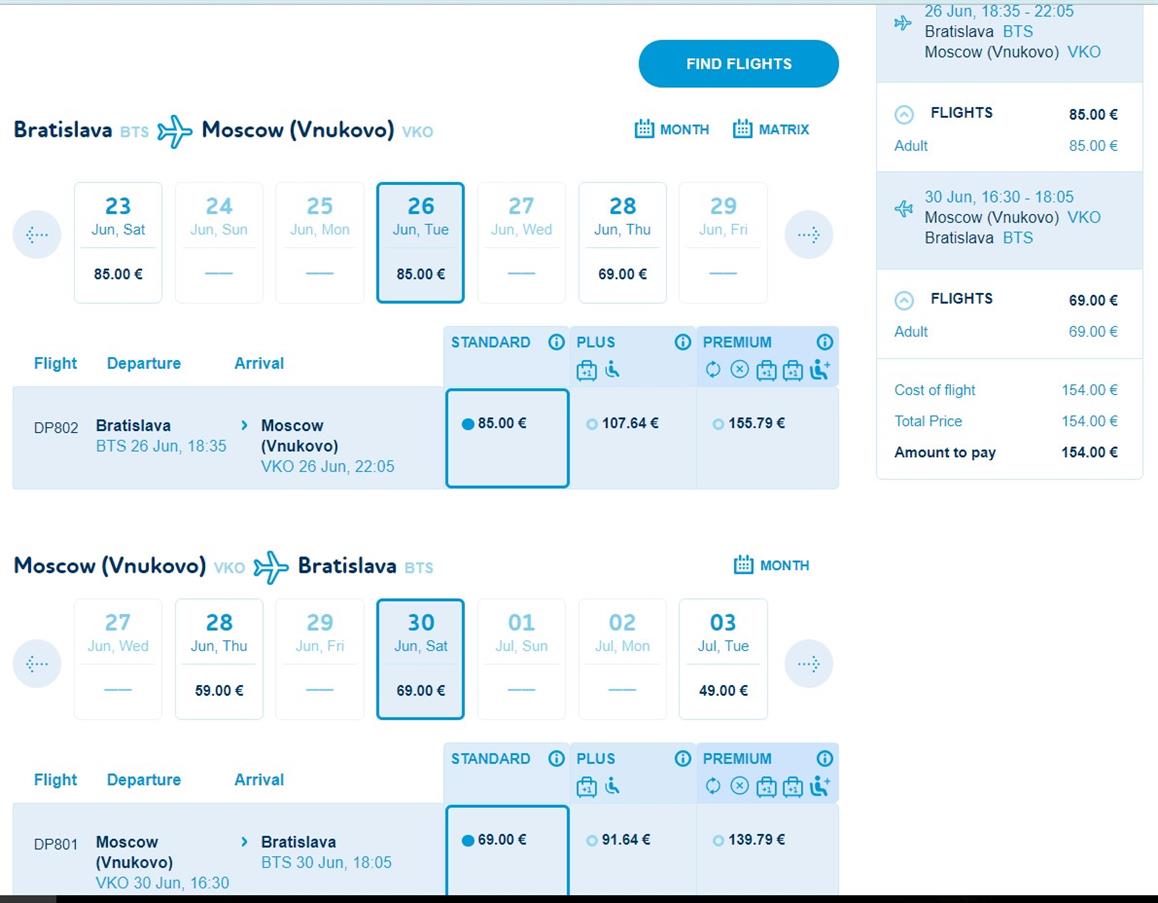
Task: Click the PLUS baggage icon on return flight
Action: [x=586, y=786]
